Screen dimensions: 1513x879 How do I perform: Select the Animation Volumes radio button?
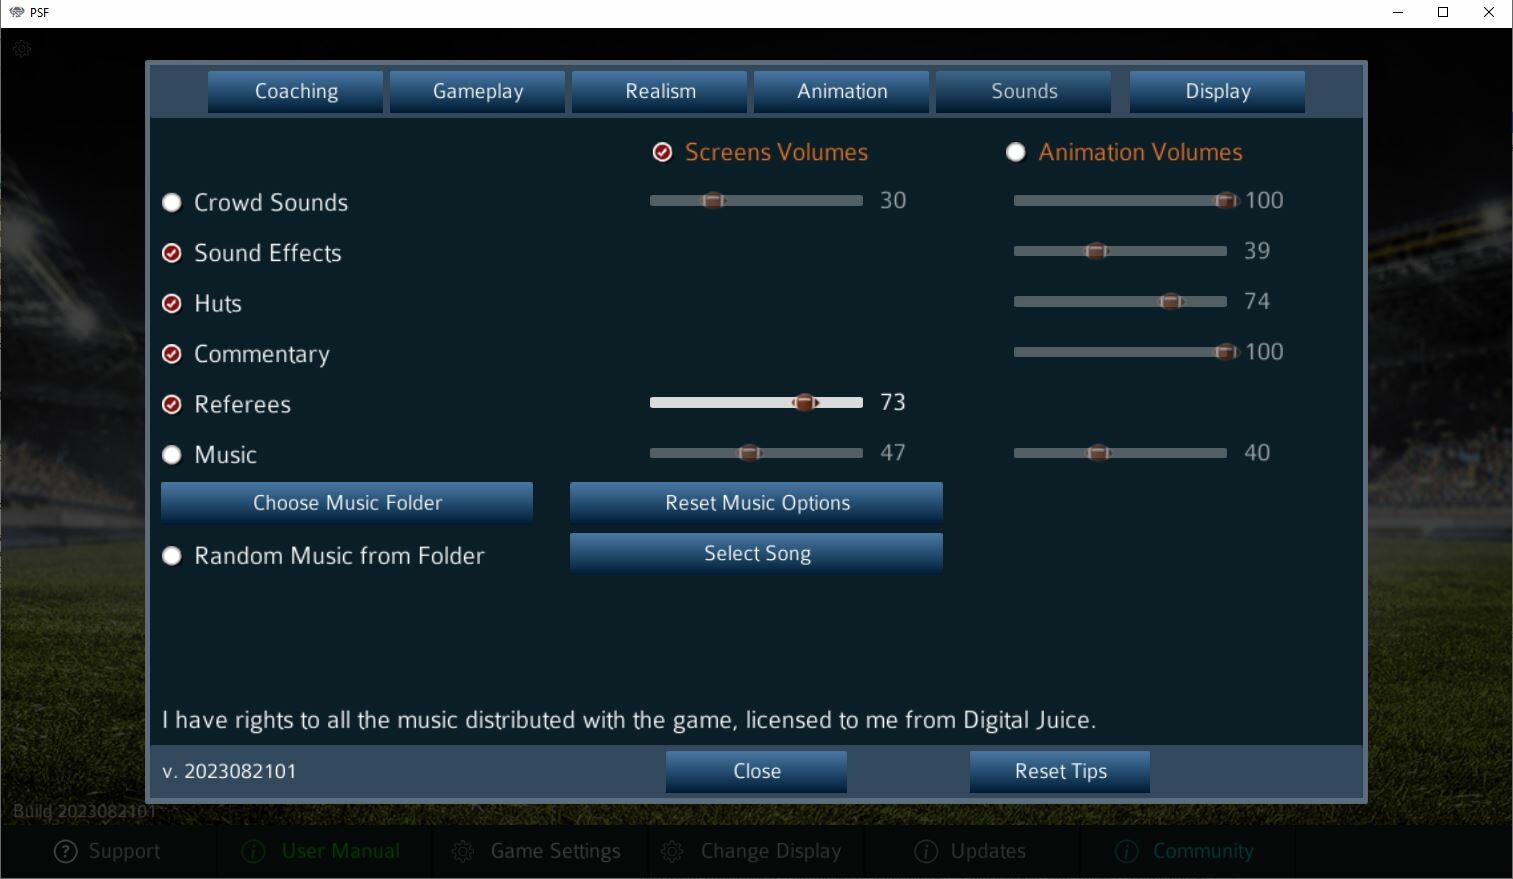(x=1016, y=152)
